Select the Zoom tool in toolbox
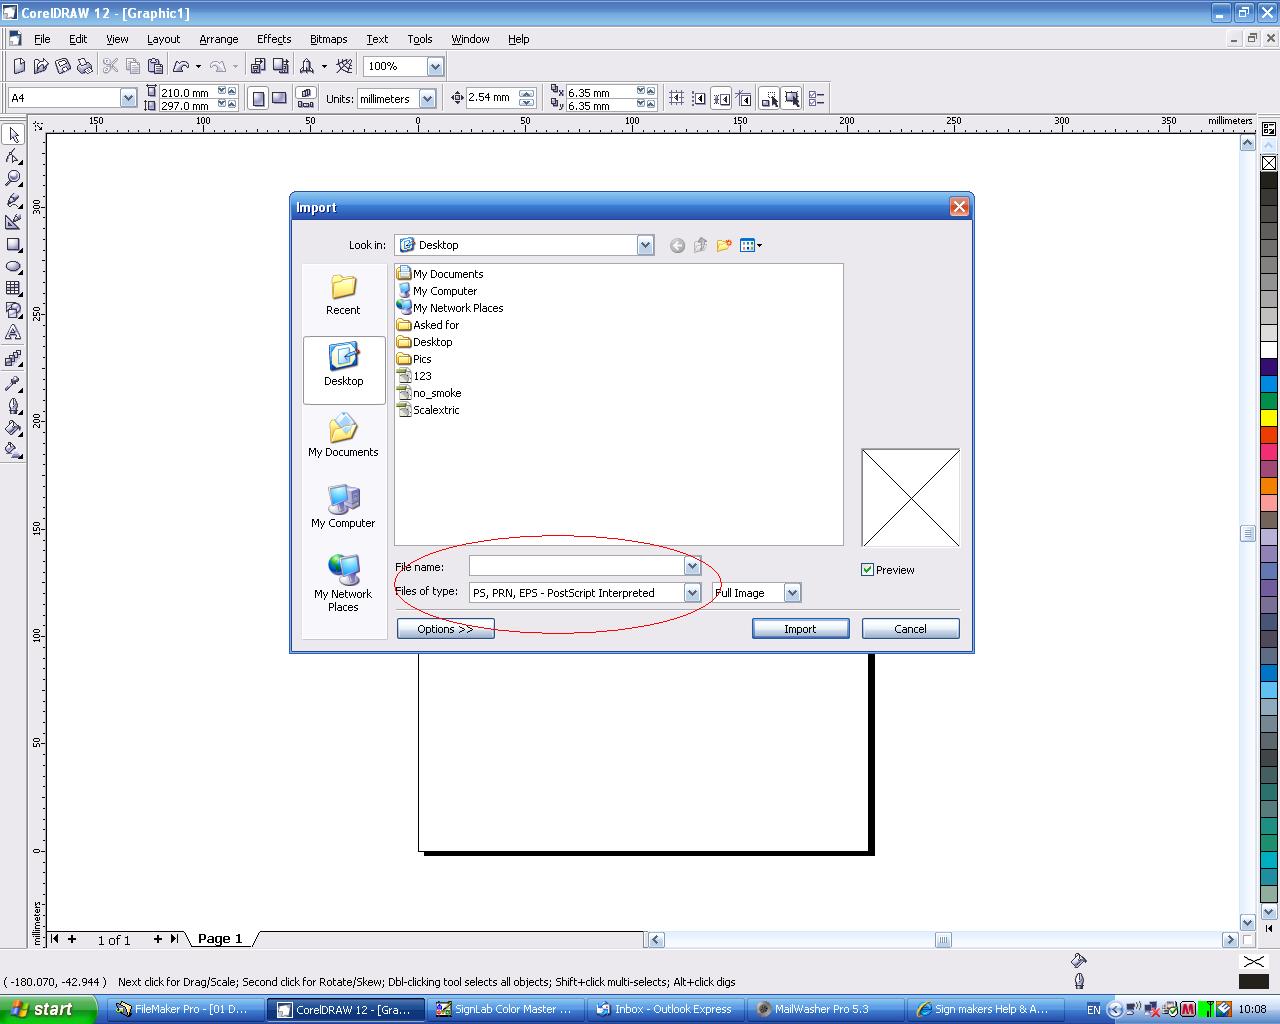 (x=13, y=178)
